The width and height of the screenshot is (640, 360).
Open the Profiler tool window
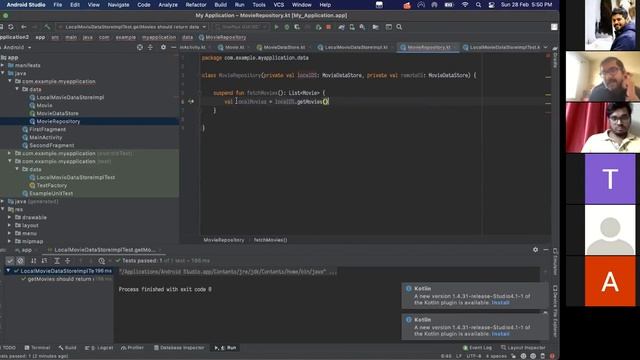133,348
